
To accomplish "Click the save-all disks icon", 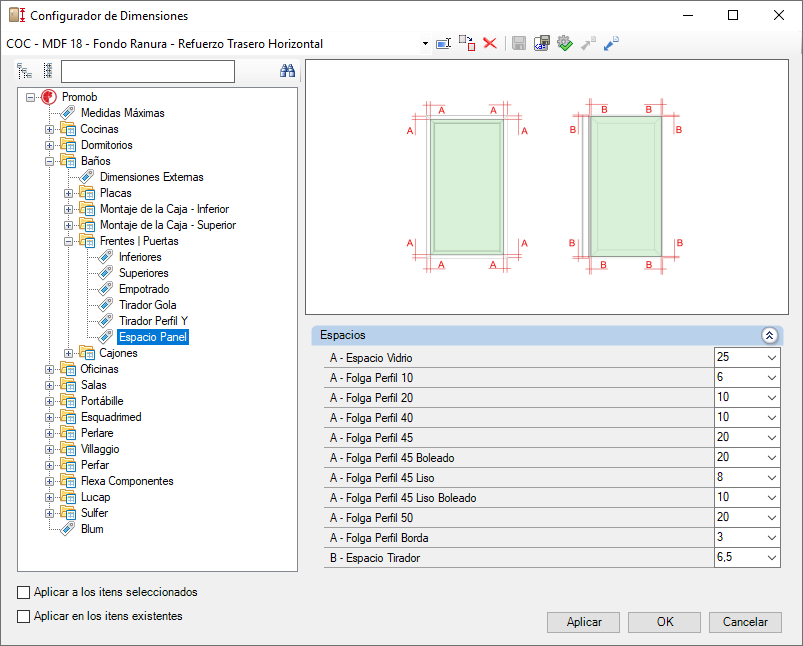I will (541, 44).
